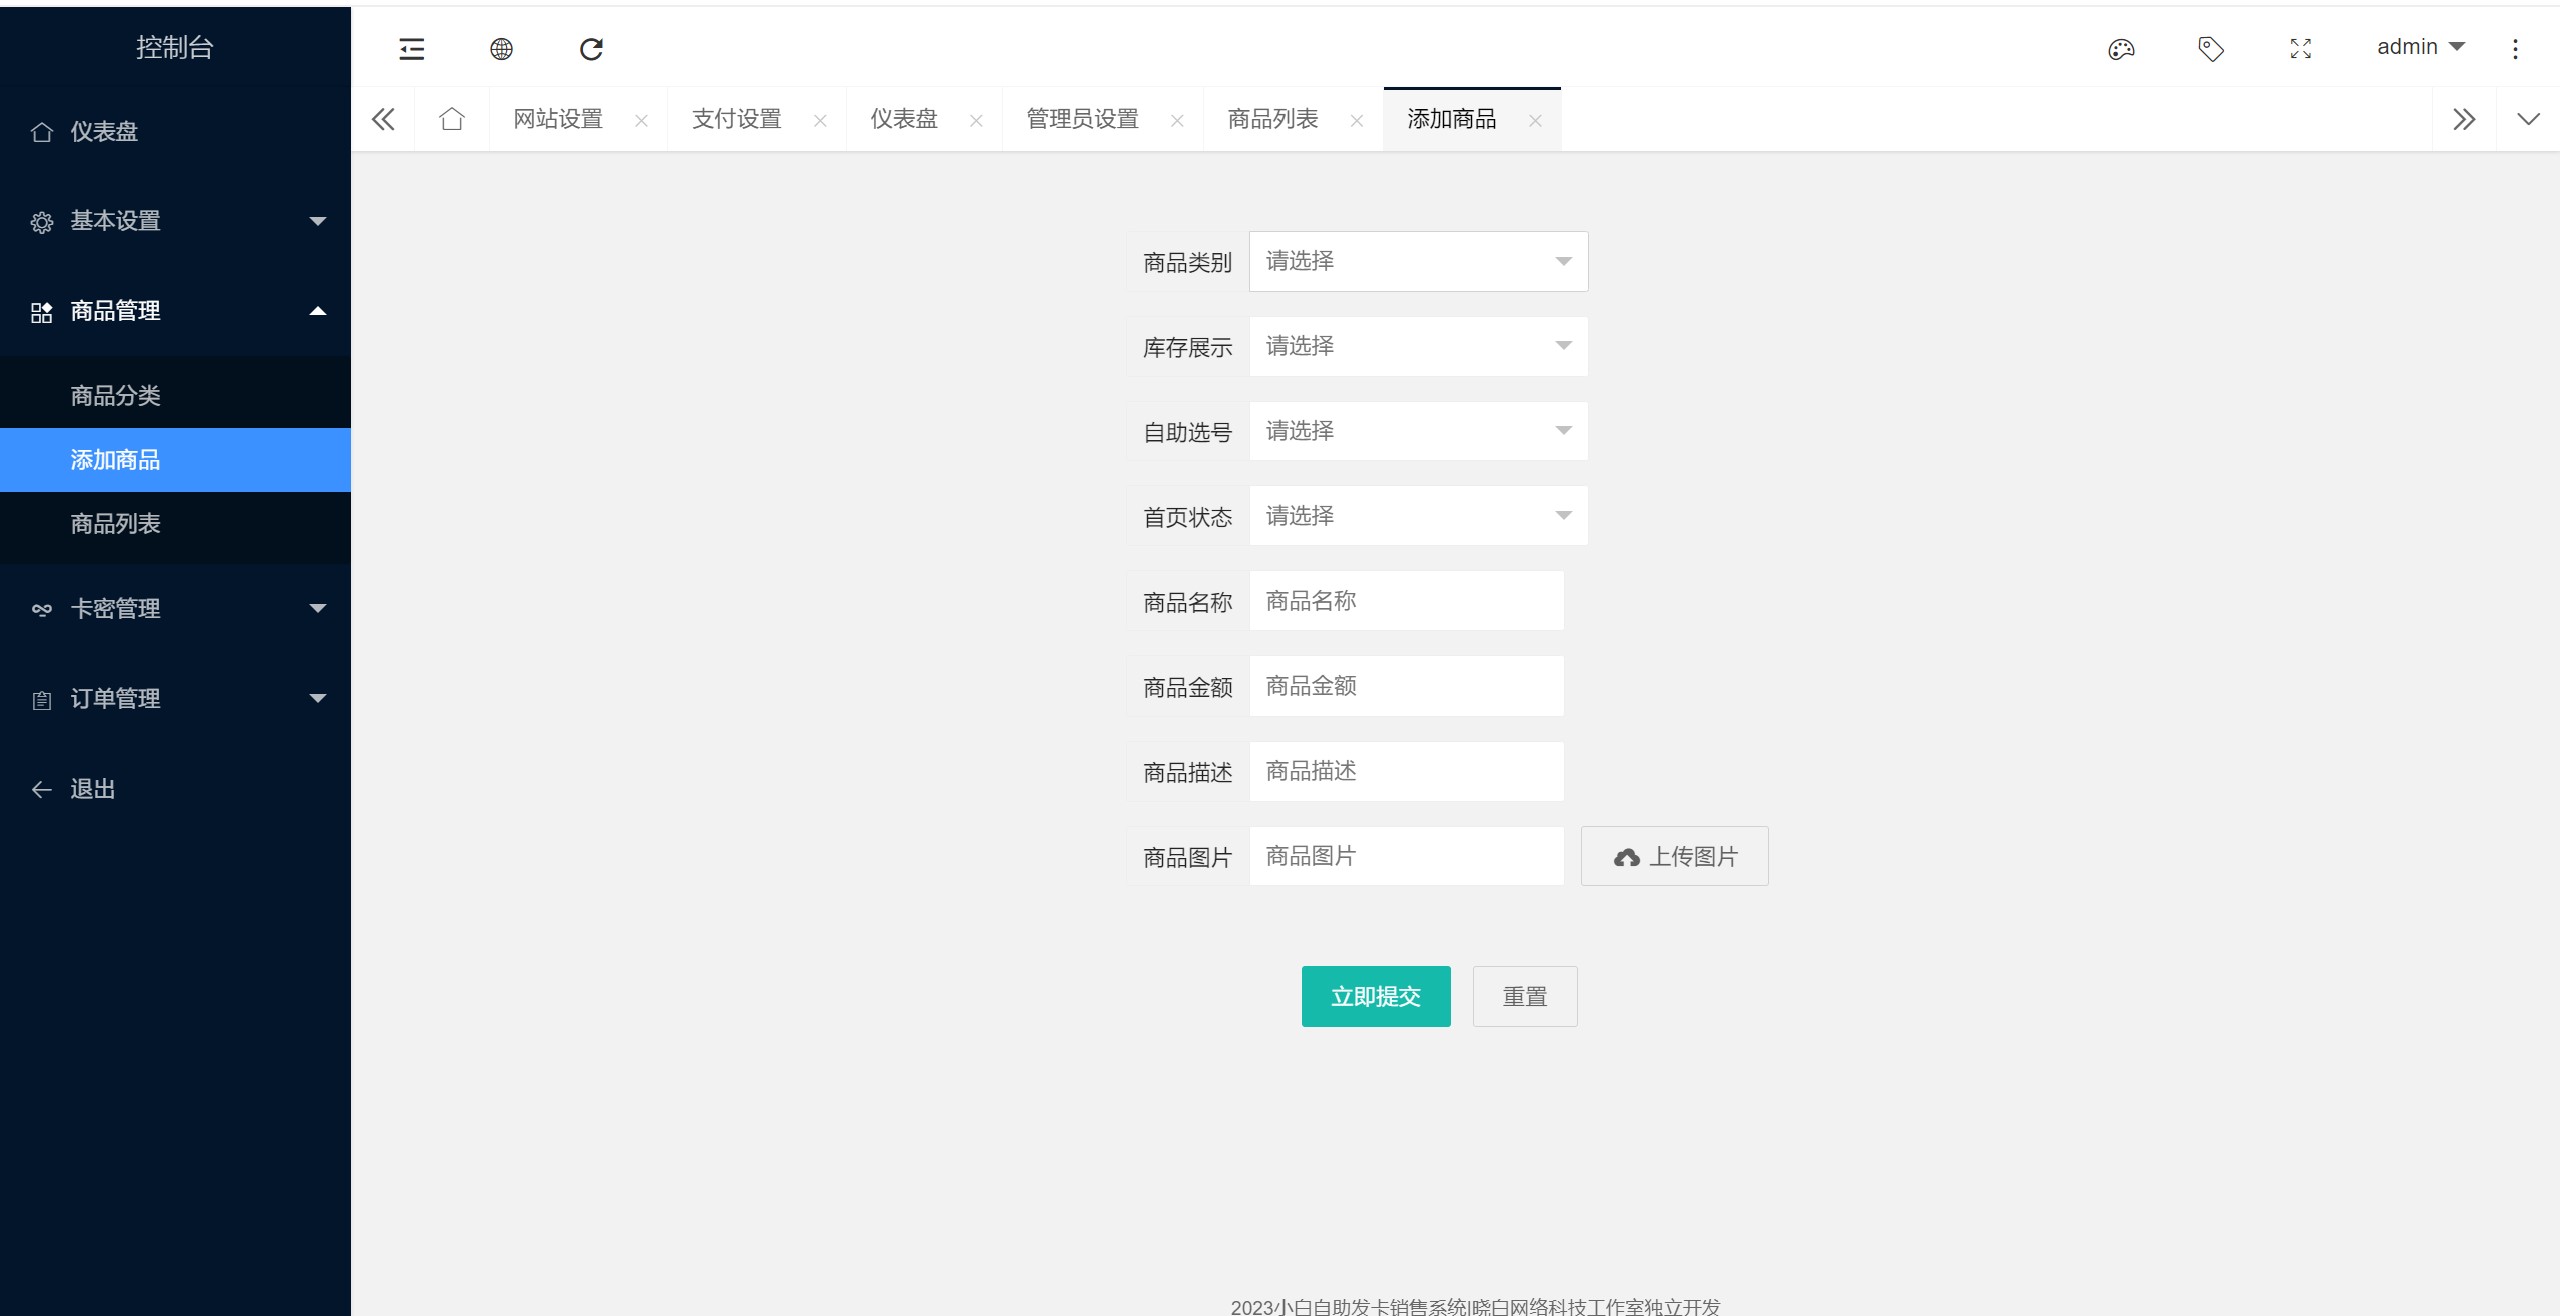Expand the 首页状态 dropdown

click(1417, 516)
